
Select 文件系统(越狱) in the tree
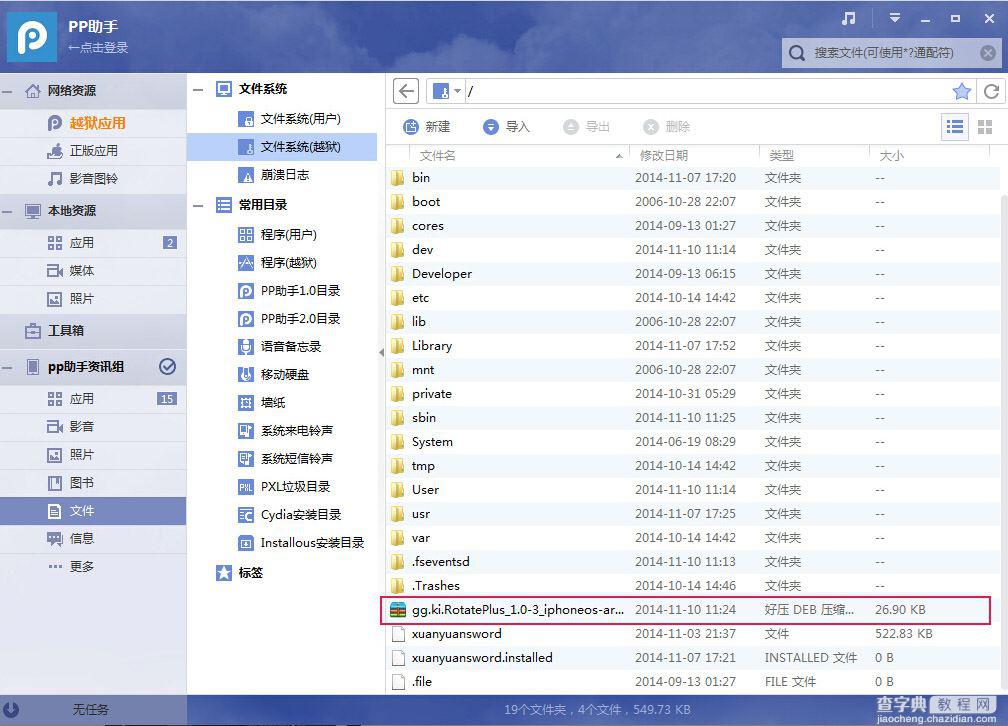[x=282, y=147]
